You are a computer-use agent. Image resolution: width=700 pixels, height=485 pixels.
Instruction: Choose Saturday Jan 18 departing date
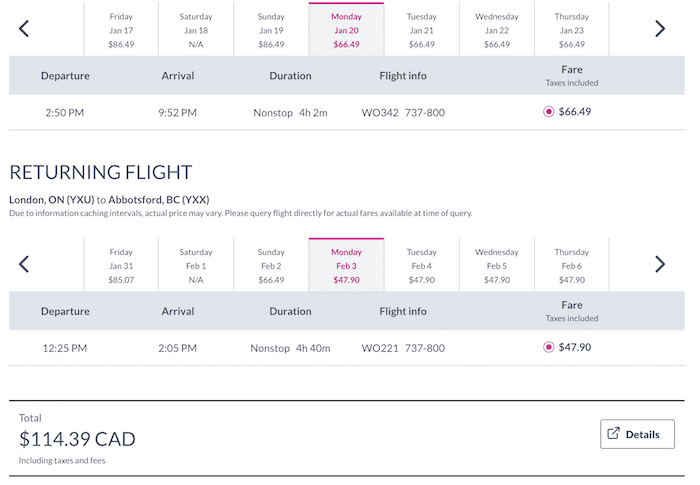coord(196,29)
